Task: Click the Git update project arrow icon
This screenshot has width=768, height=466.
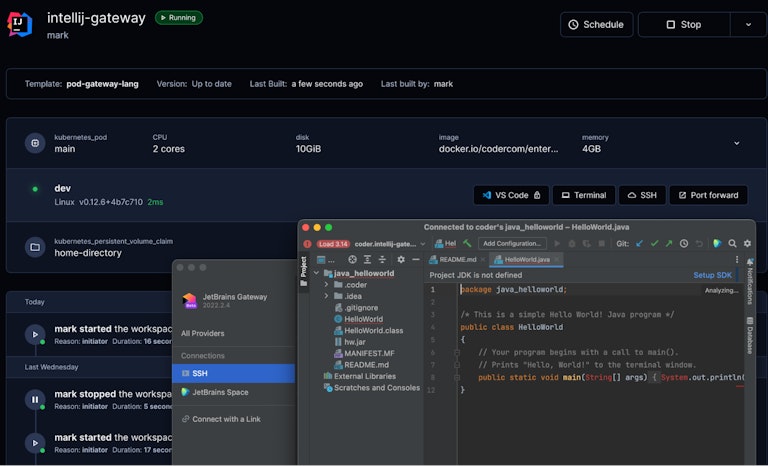Action: (x=639, y=243)
